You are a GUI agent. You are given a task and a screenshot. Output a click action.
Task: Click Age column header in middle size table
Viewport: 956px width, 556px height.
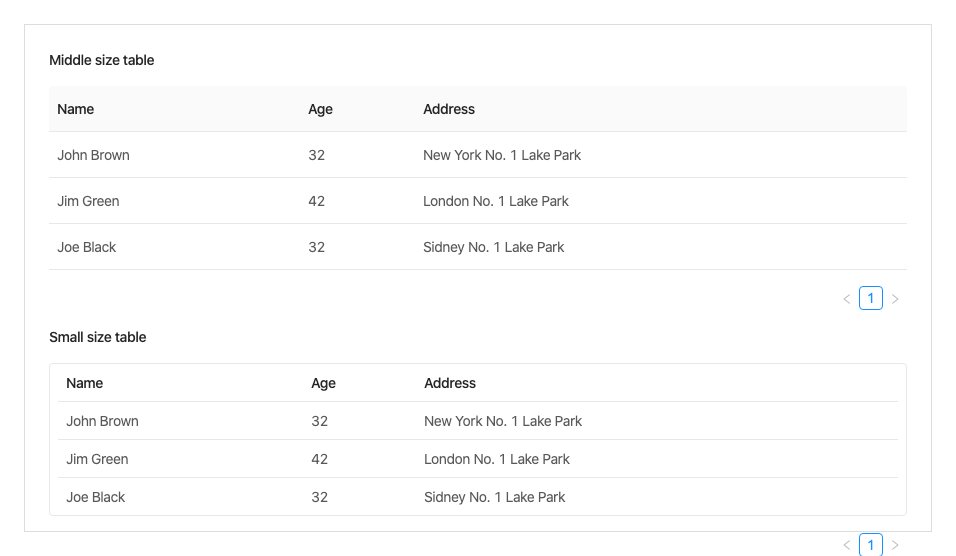click(320, 109)
